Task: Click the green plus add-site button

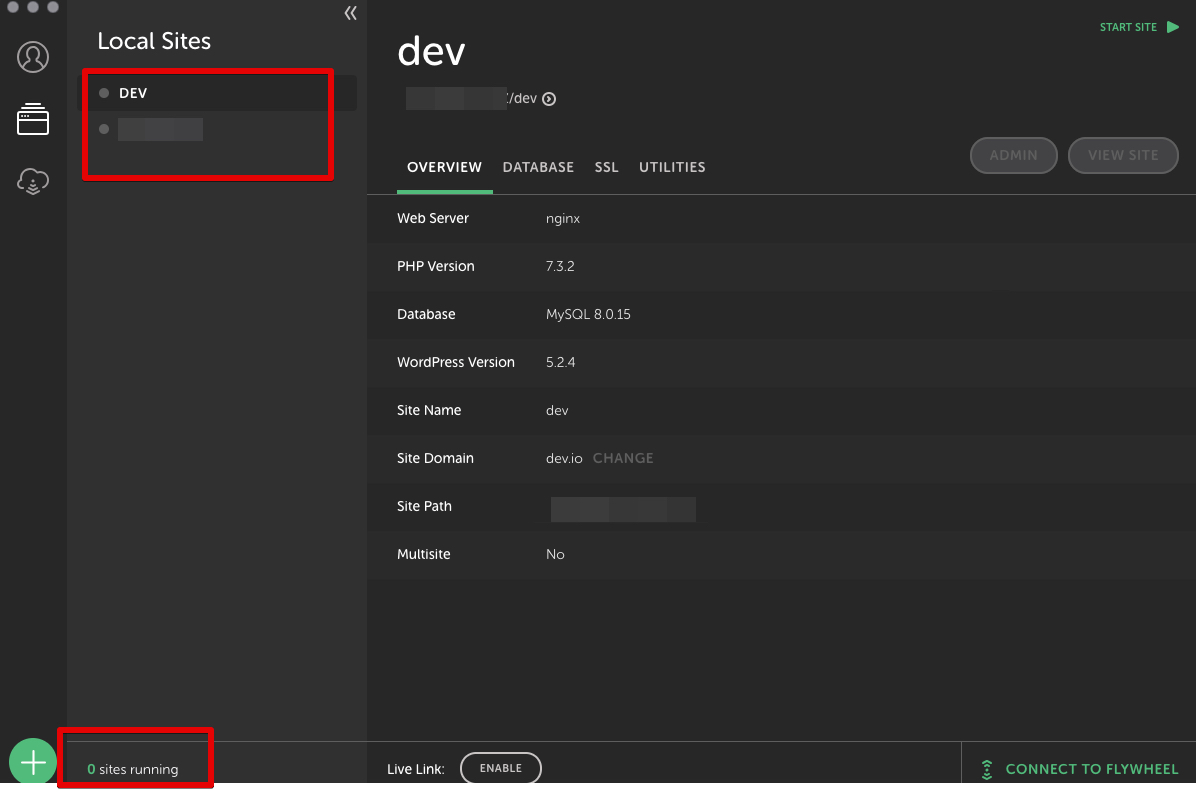Action: coord(33,761)
